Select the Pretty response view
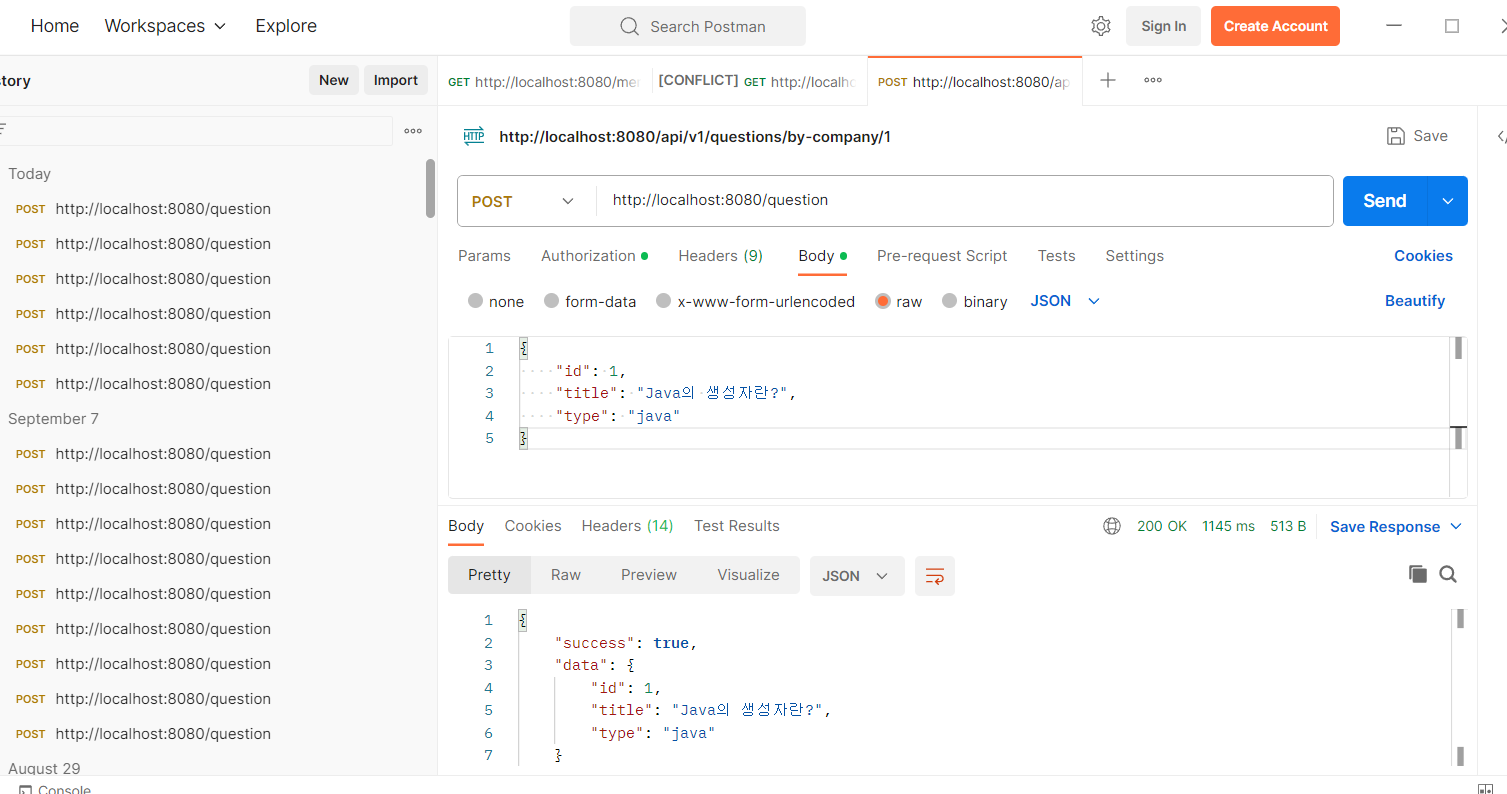This screenshot has height=794, width=1507. coord(489,575)
